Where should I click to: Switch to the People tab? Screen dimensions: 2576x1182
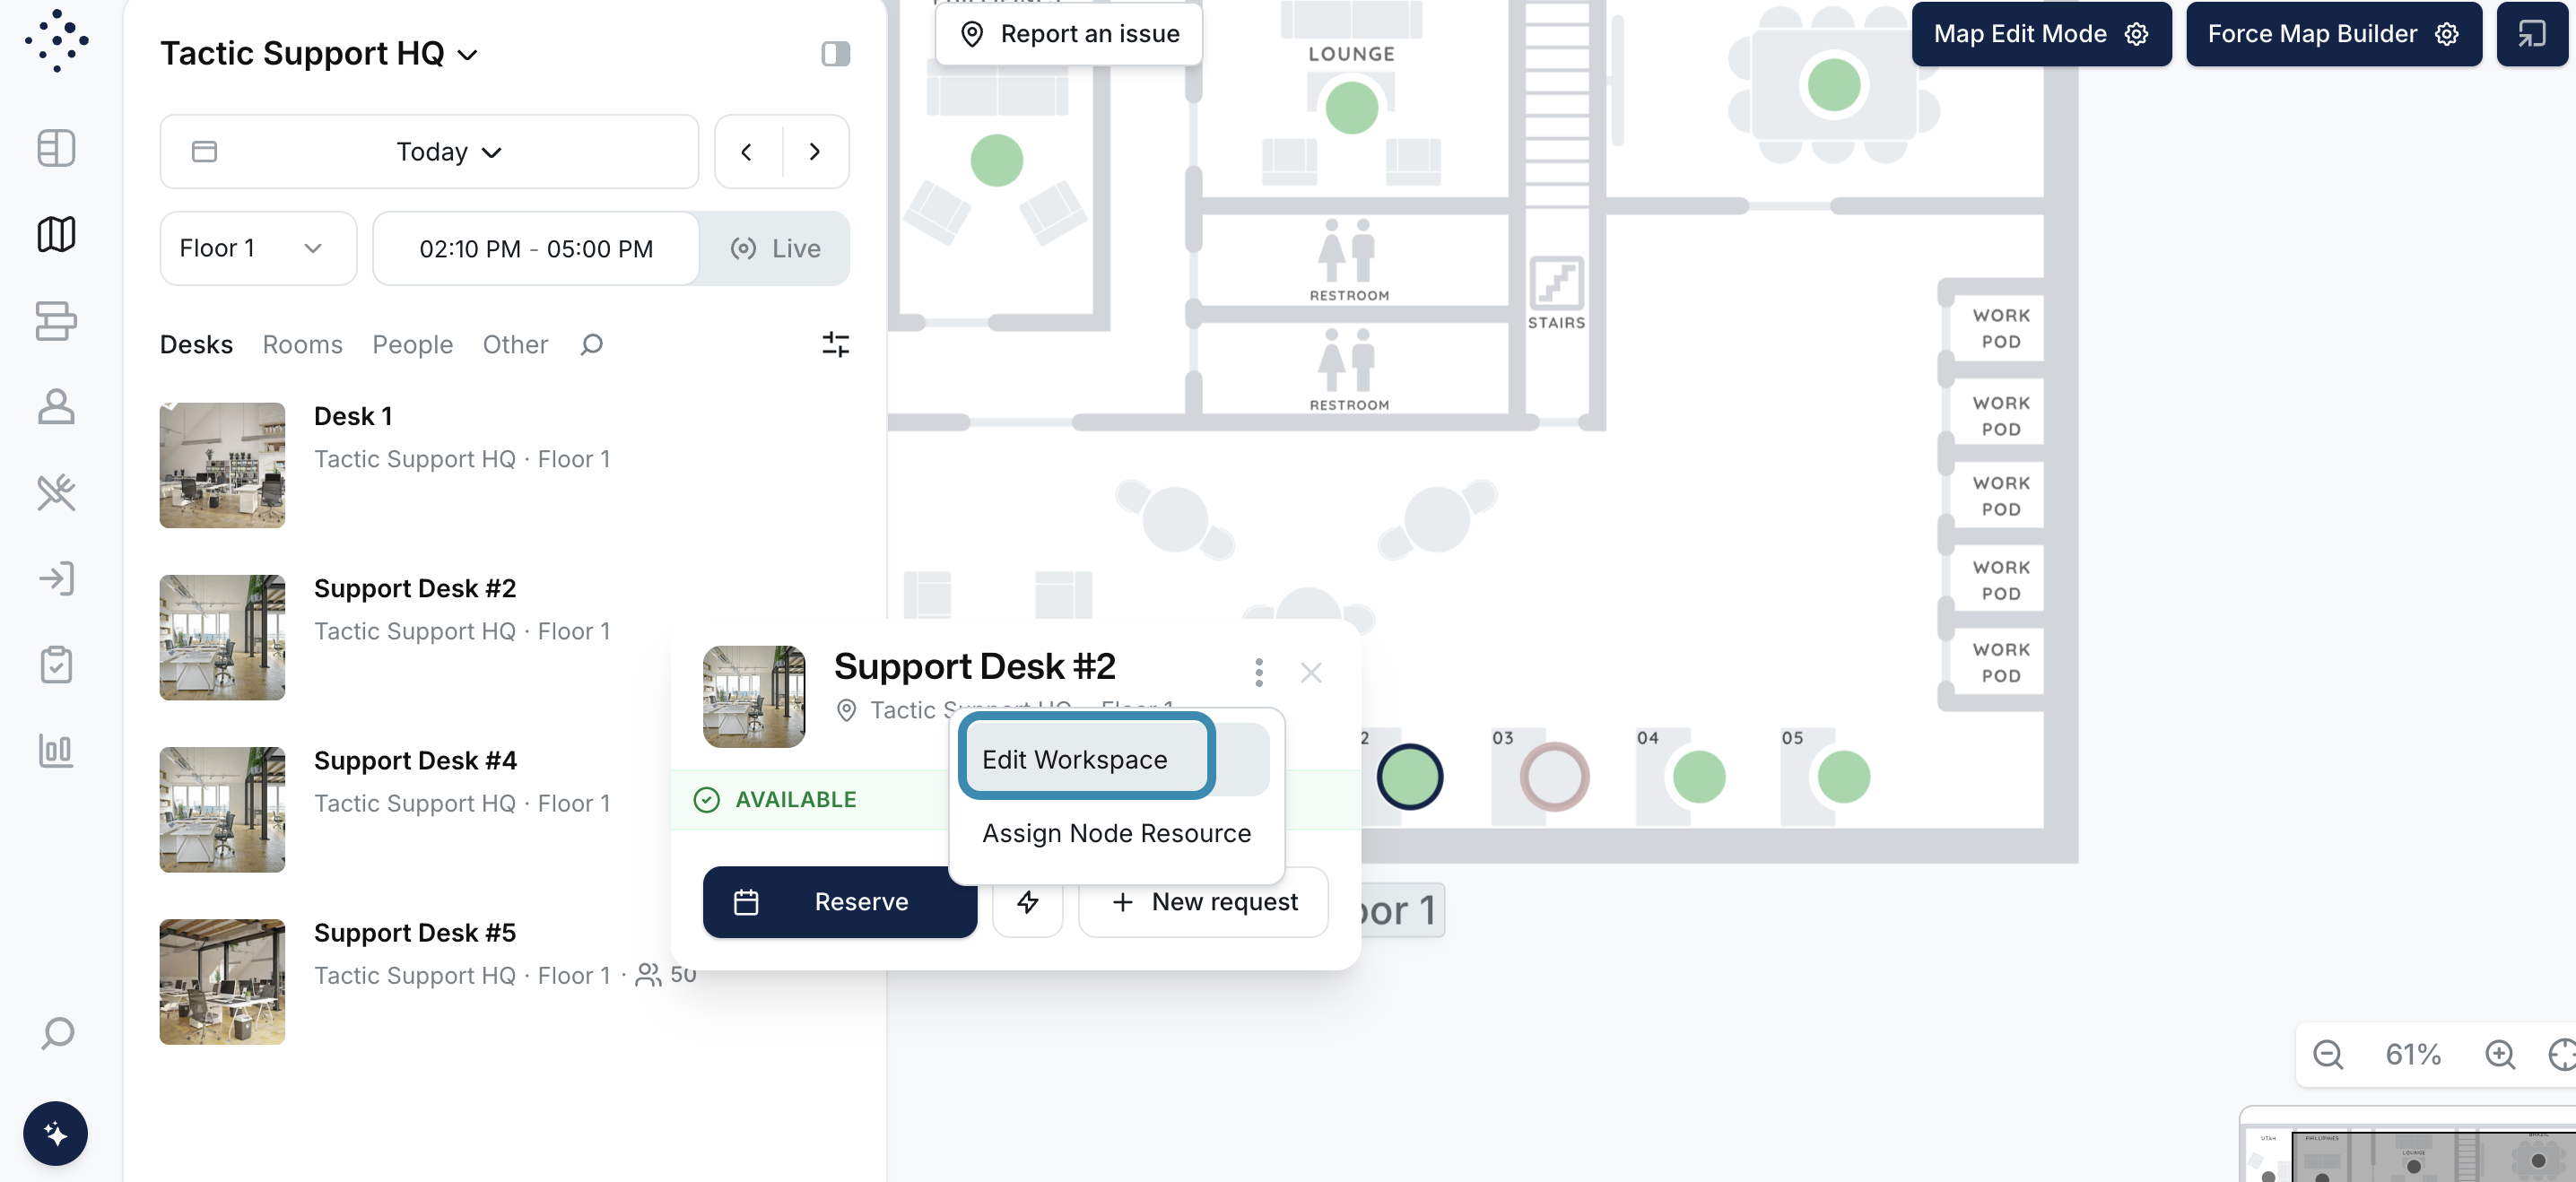coord(412,344)
